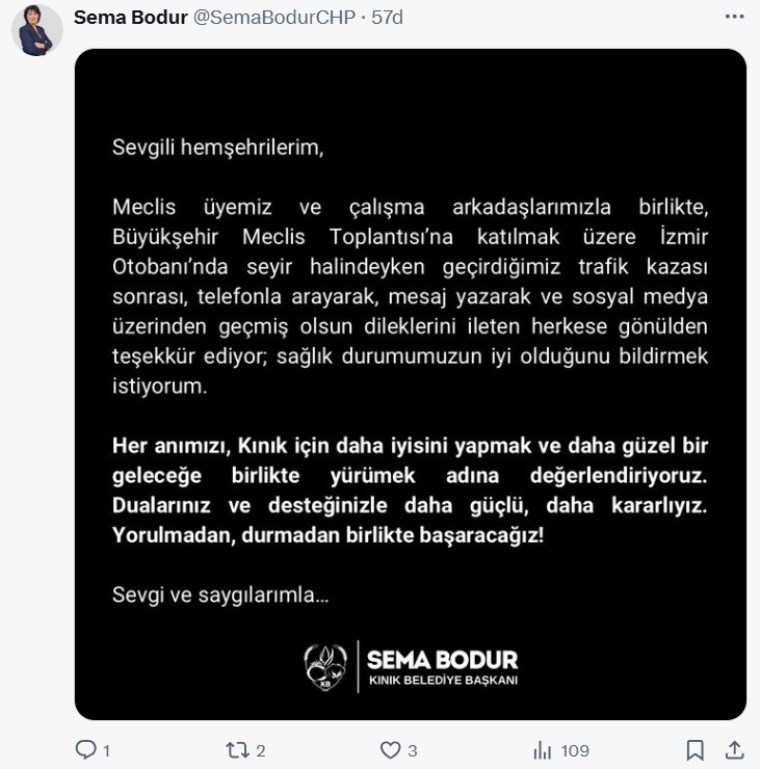760x769 pixels.
Task: Click the Kınık municipality heart-shaped logo in the image
Action: 325,667
